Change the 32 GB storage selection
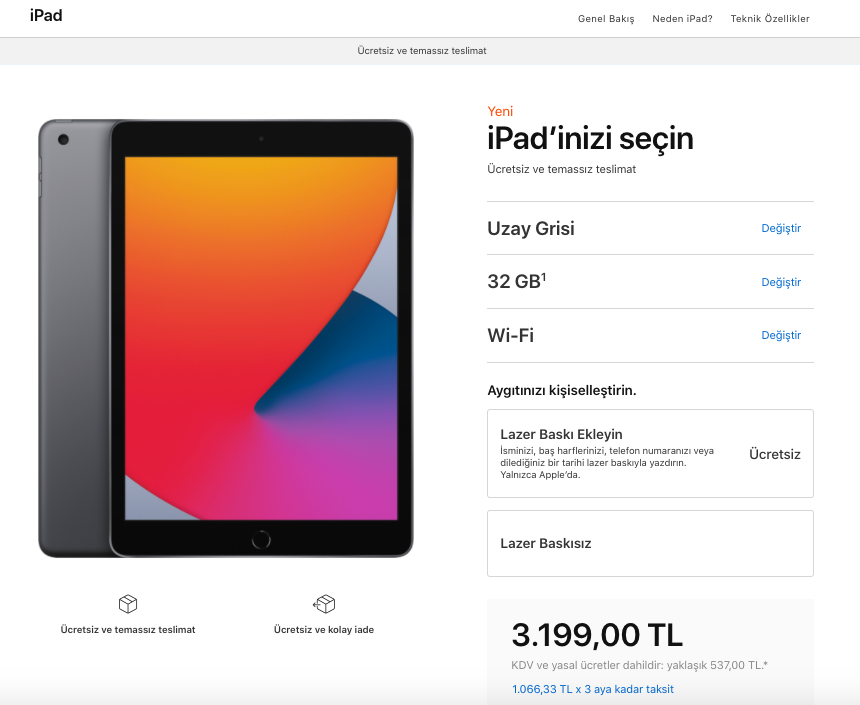Screen dimensions: 860x705 click(781, 282)
